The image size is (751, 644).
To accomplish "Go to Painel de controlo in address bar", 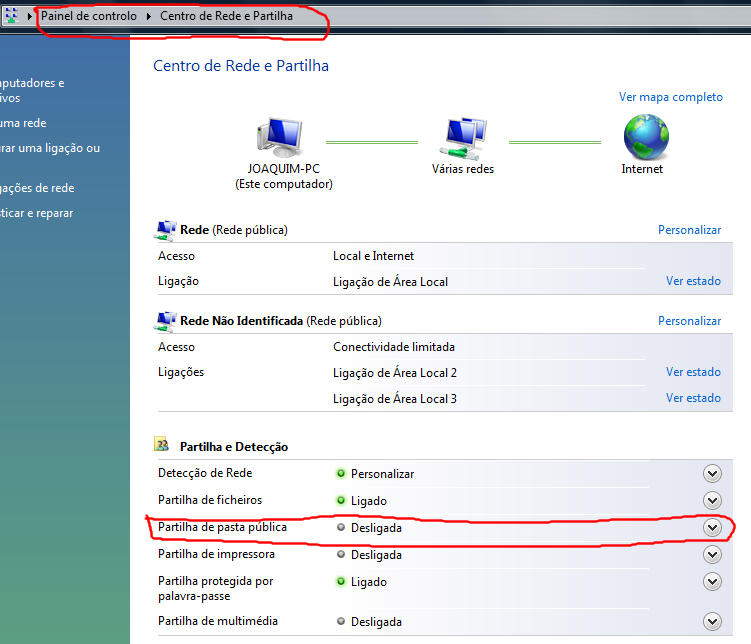I will click(89, 16).
